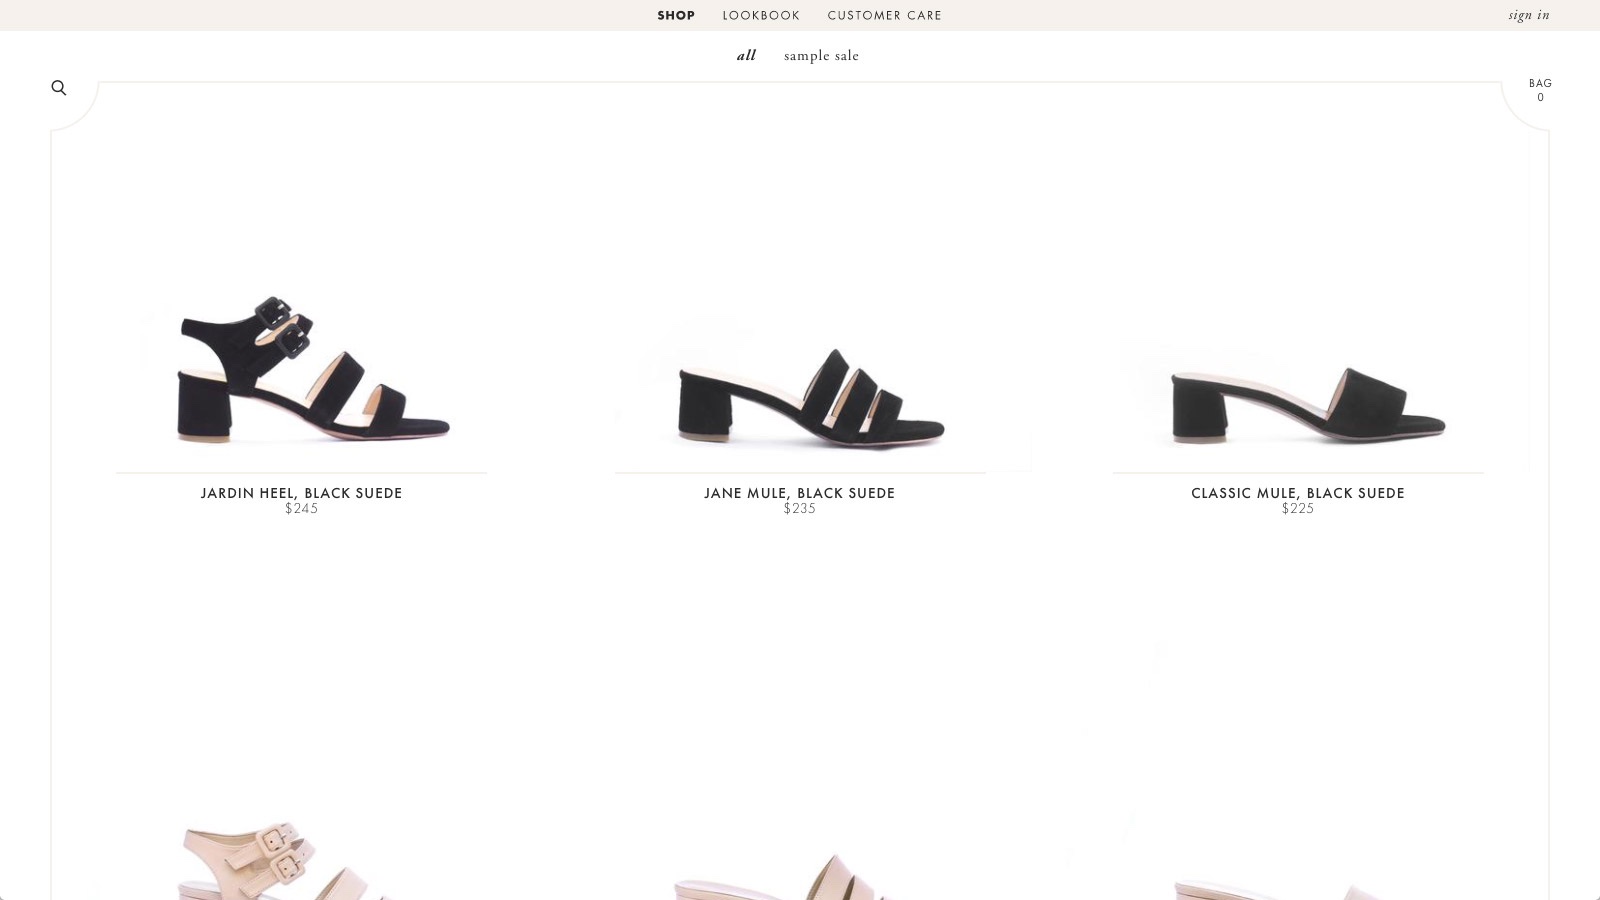
Task: Select the 'all' category filter
Action: click(x=746, y=55)
